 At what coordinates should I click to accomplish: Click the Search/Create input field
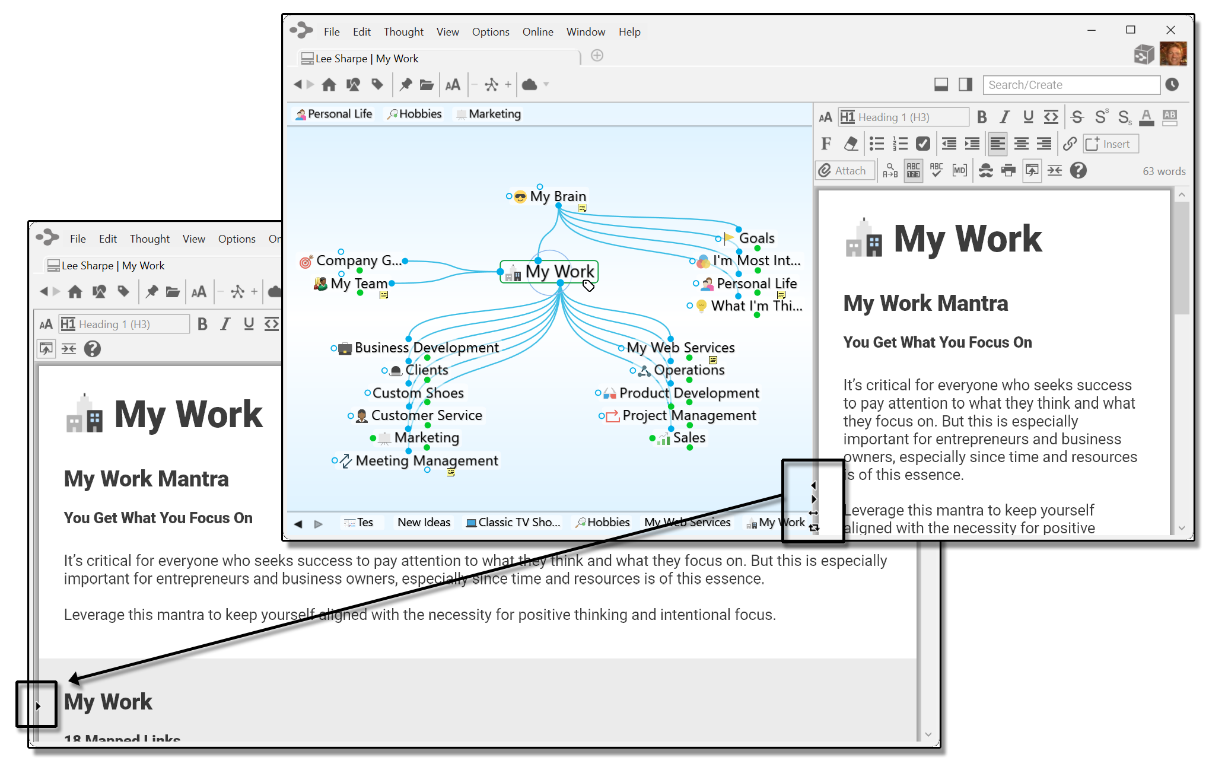[1070, 85]
